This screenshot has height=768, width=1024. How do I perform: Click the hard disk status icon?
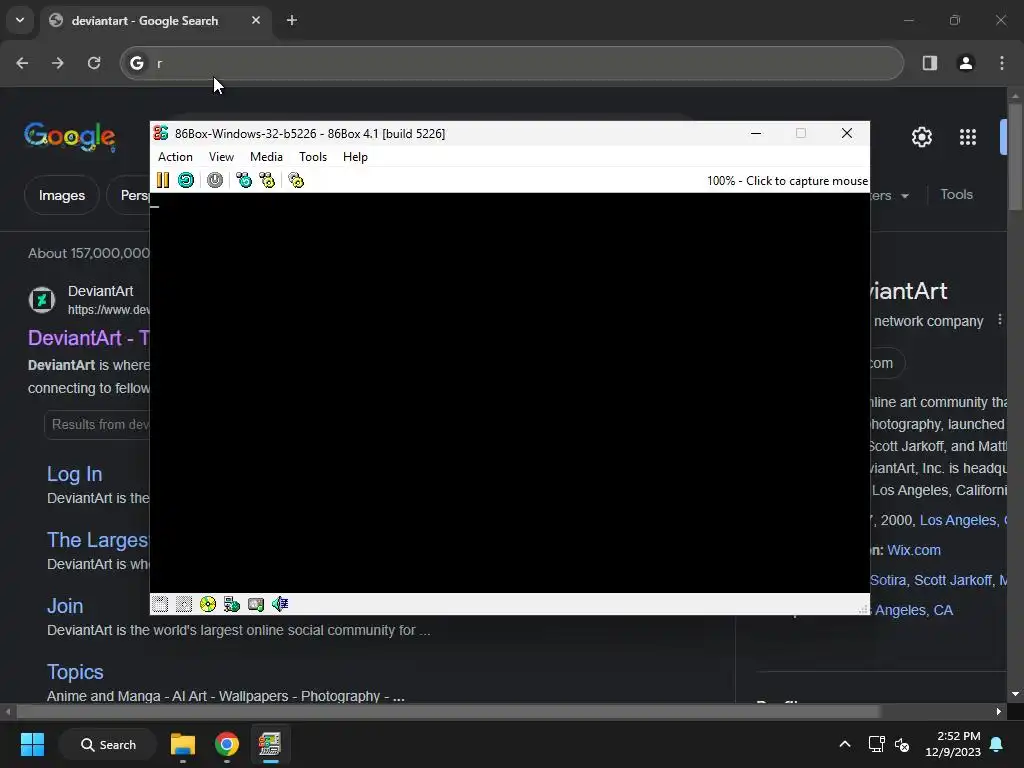[x=256, y=604]
